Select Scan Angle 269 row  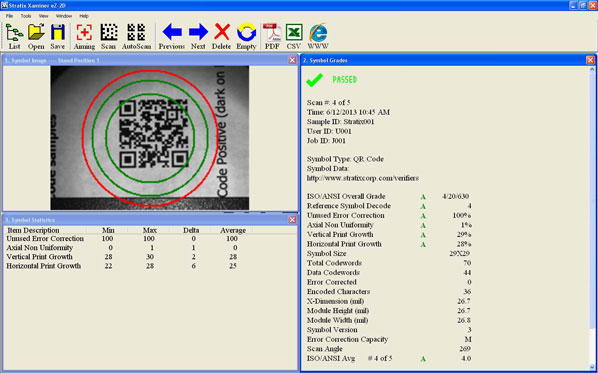389,349
